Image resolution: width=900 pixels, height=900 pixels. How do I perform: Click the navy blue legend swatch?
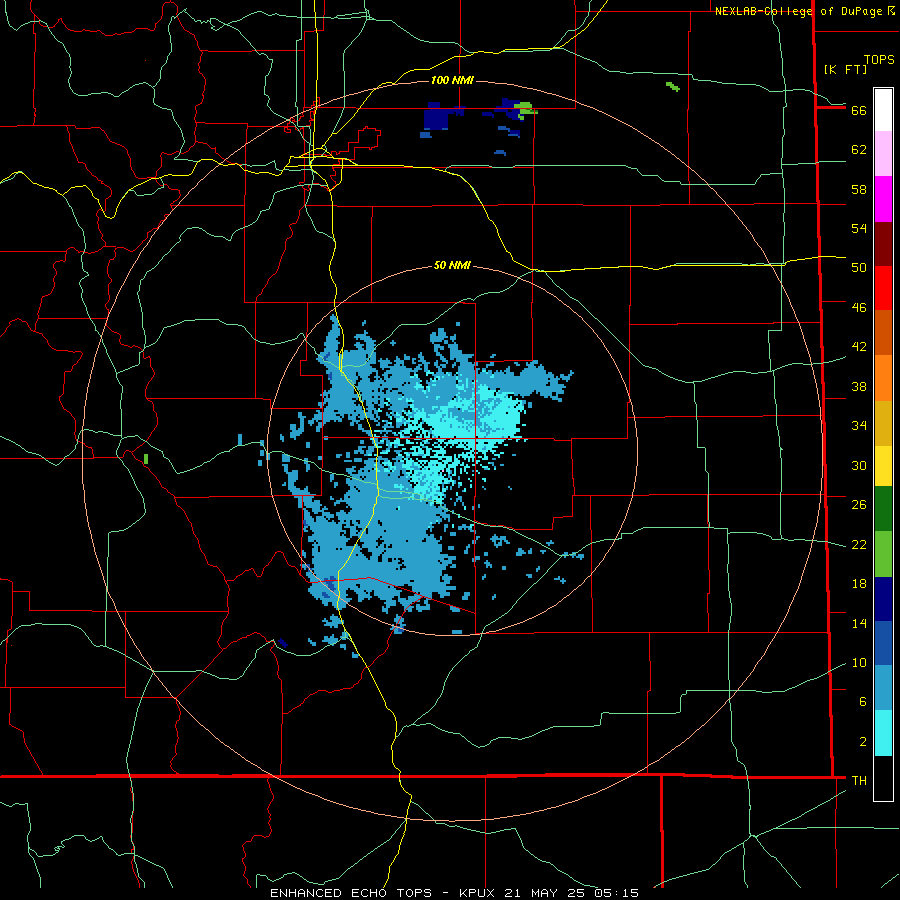click(883, 599)
